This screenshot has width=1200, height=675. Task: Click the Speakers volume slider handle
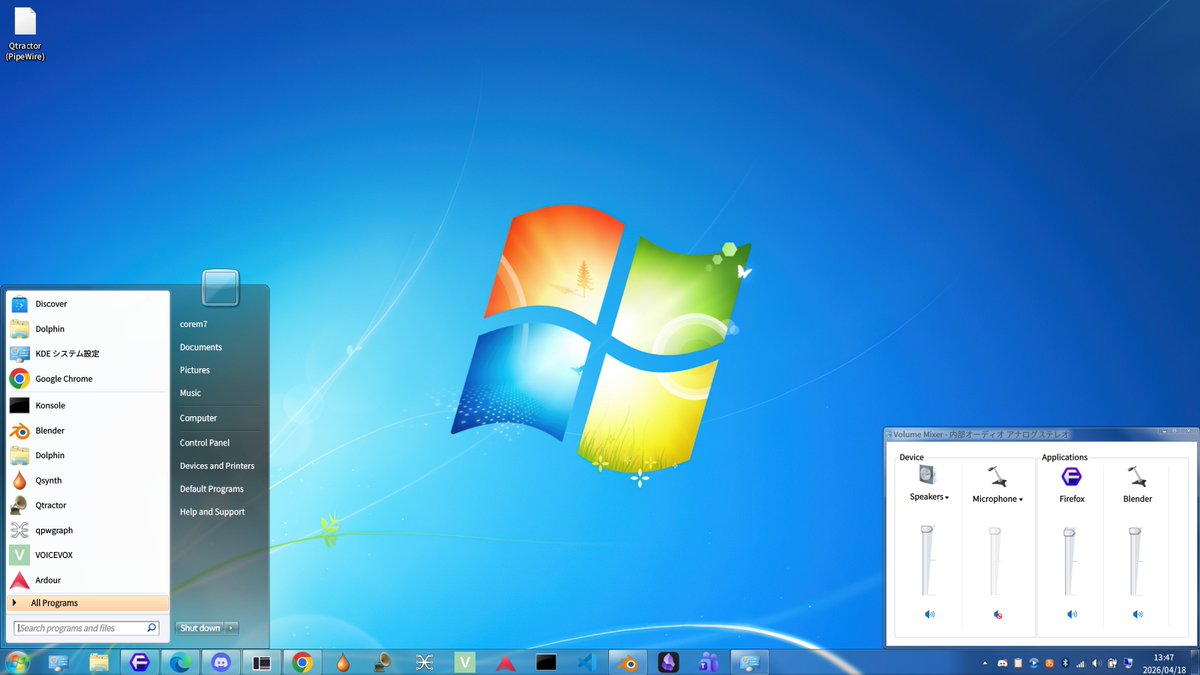pos(927,529)
